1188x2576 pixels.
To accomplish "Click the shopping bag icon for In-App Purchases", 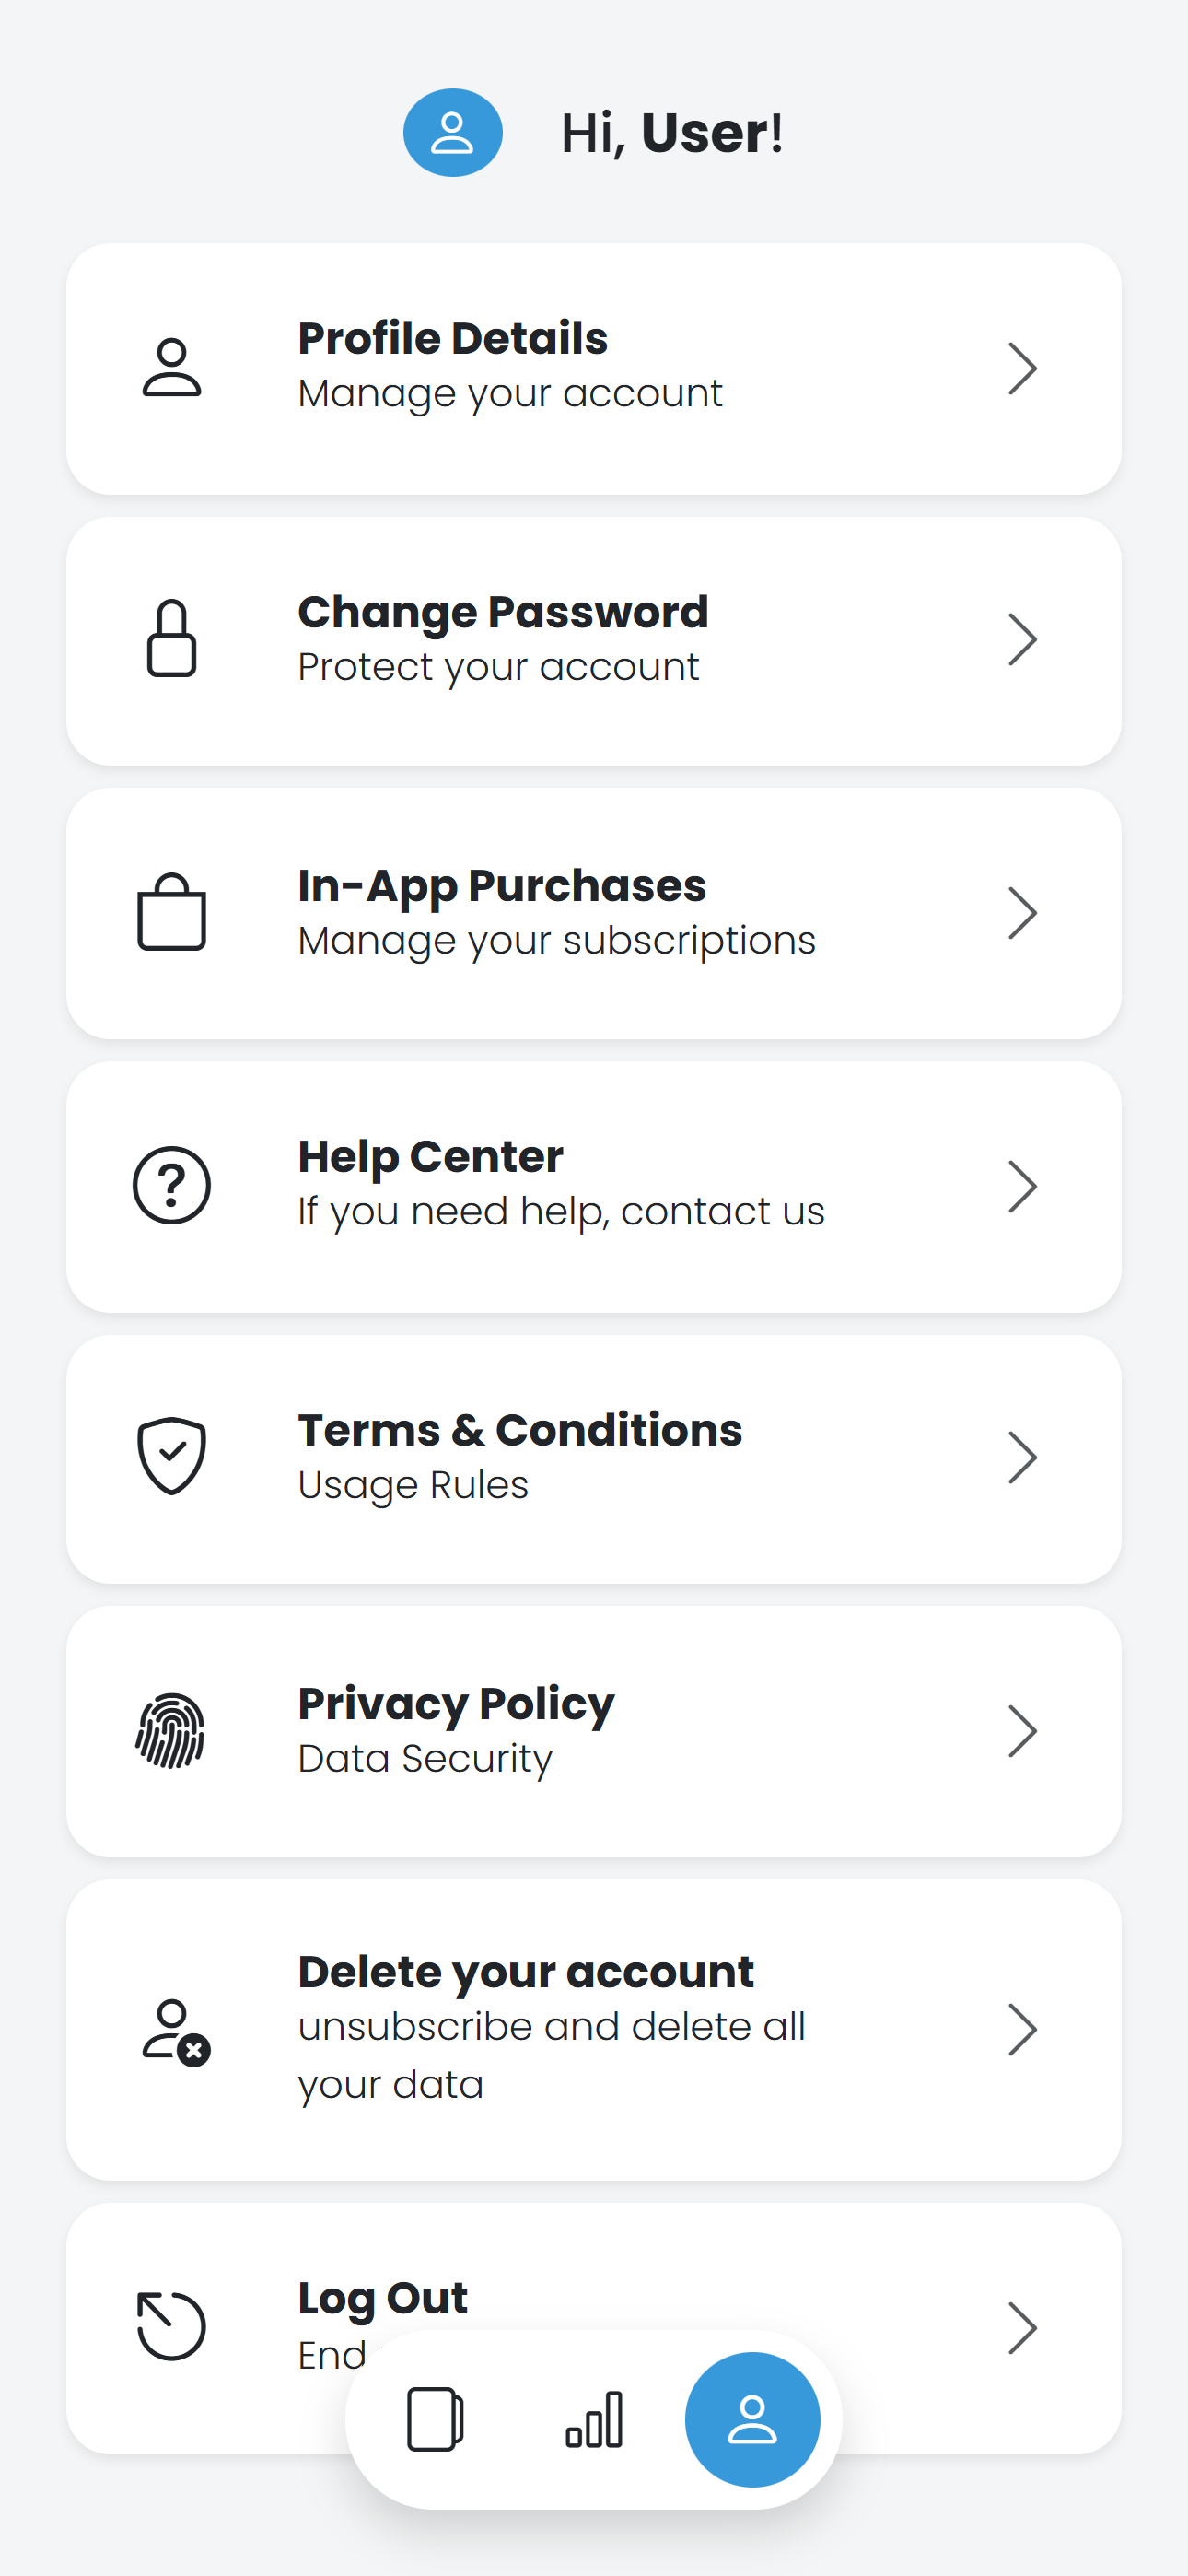I will pos(171,912).
